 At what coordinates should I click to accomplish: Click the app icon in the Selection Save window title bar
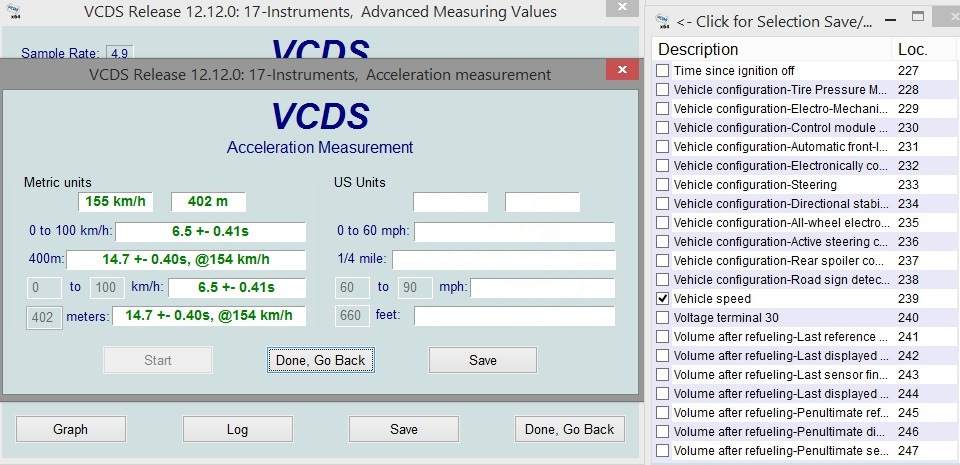(662, 21)
